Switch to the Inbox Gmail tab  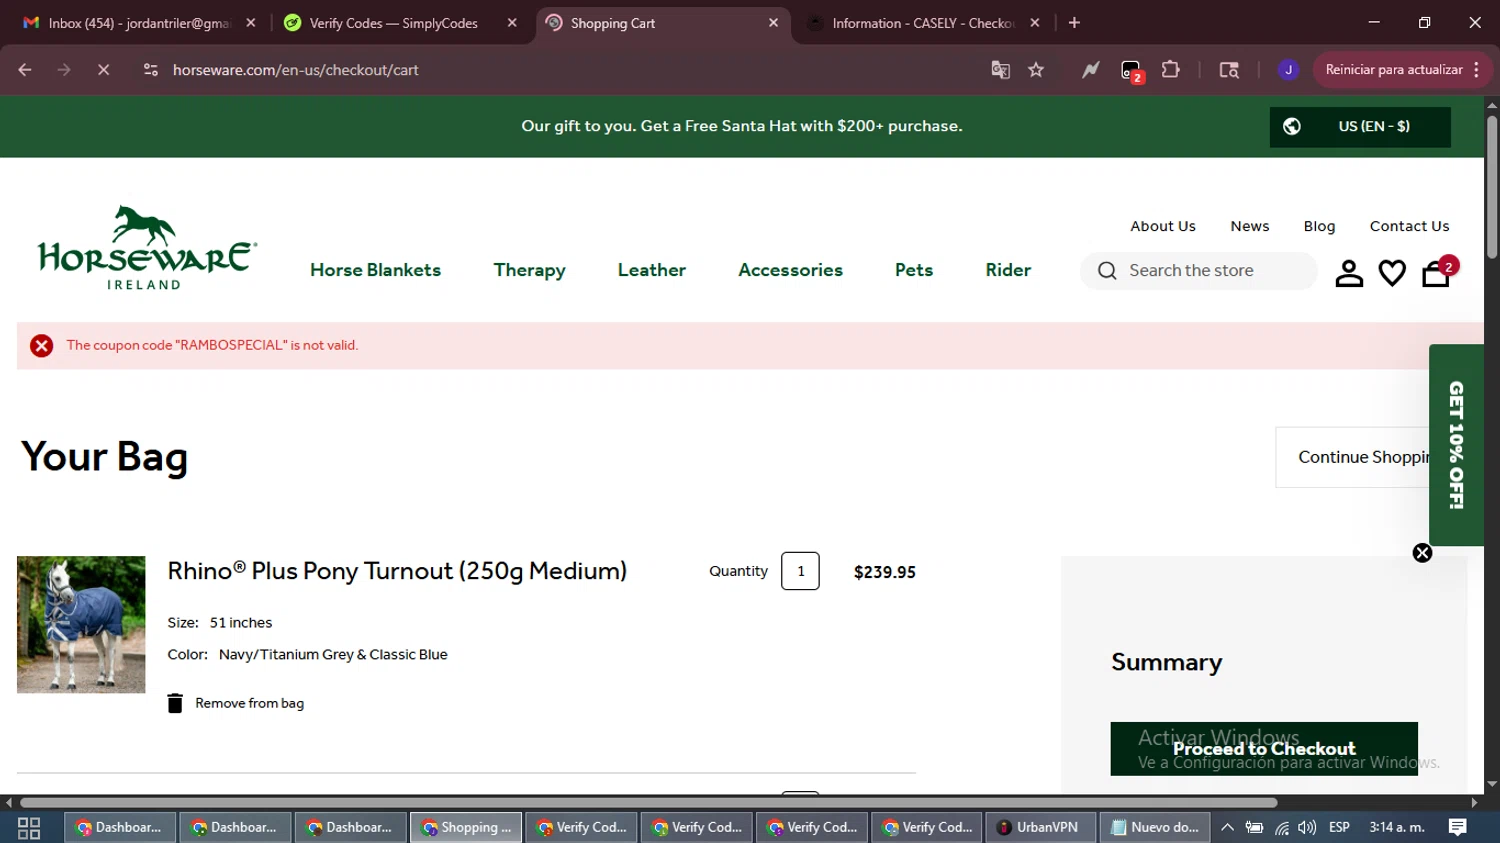click(138, 23)
